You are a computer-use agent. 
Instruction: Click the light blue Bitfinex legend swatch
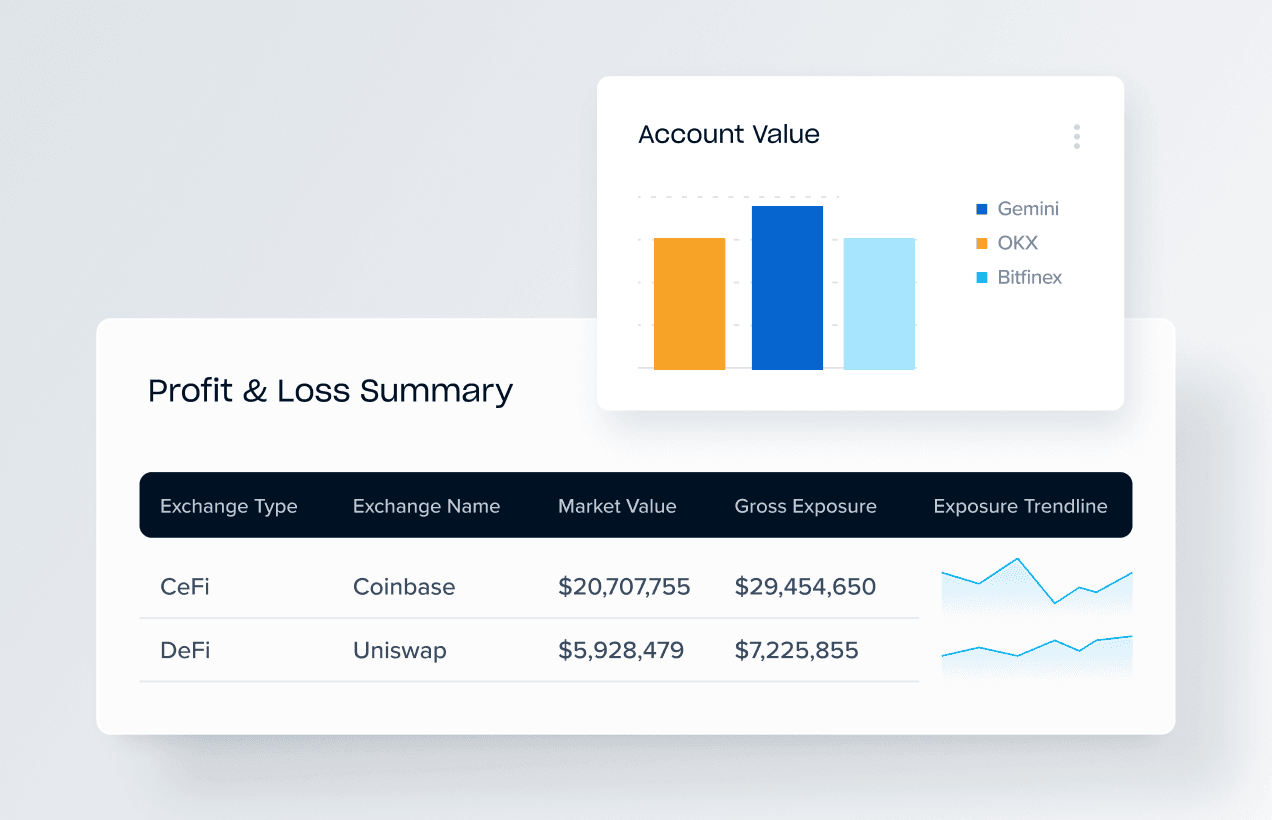[981, 277]
